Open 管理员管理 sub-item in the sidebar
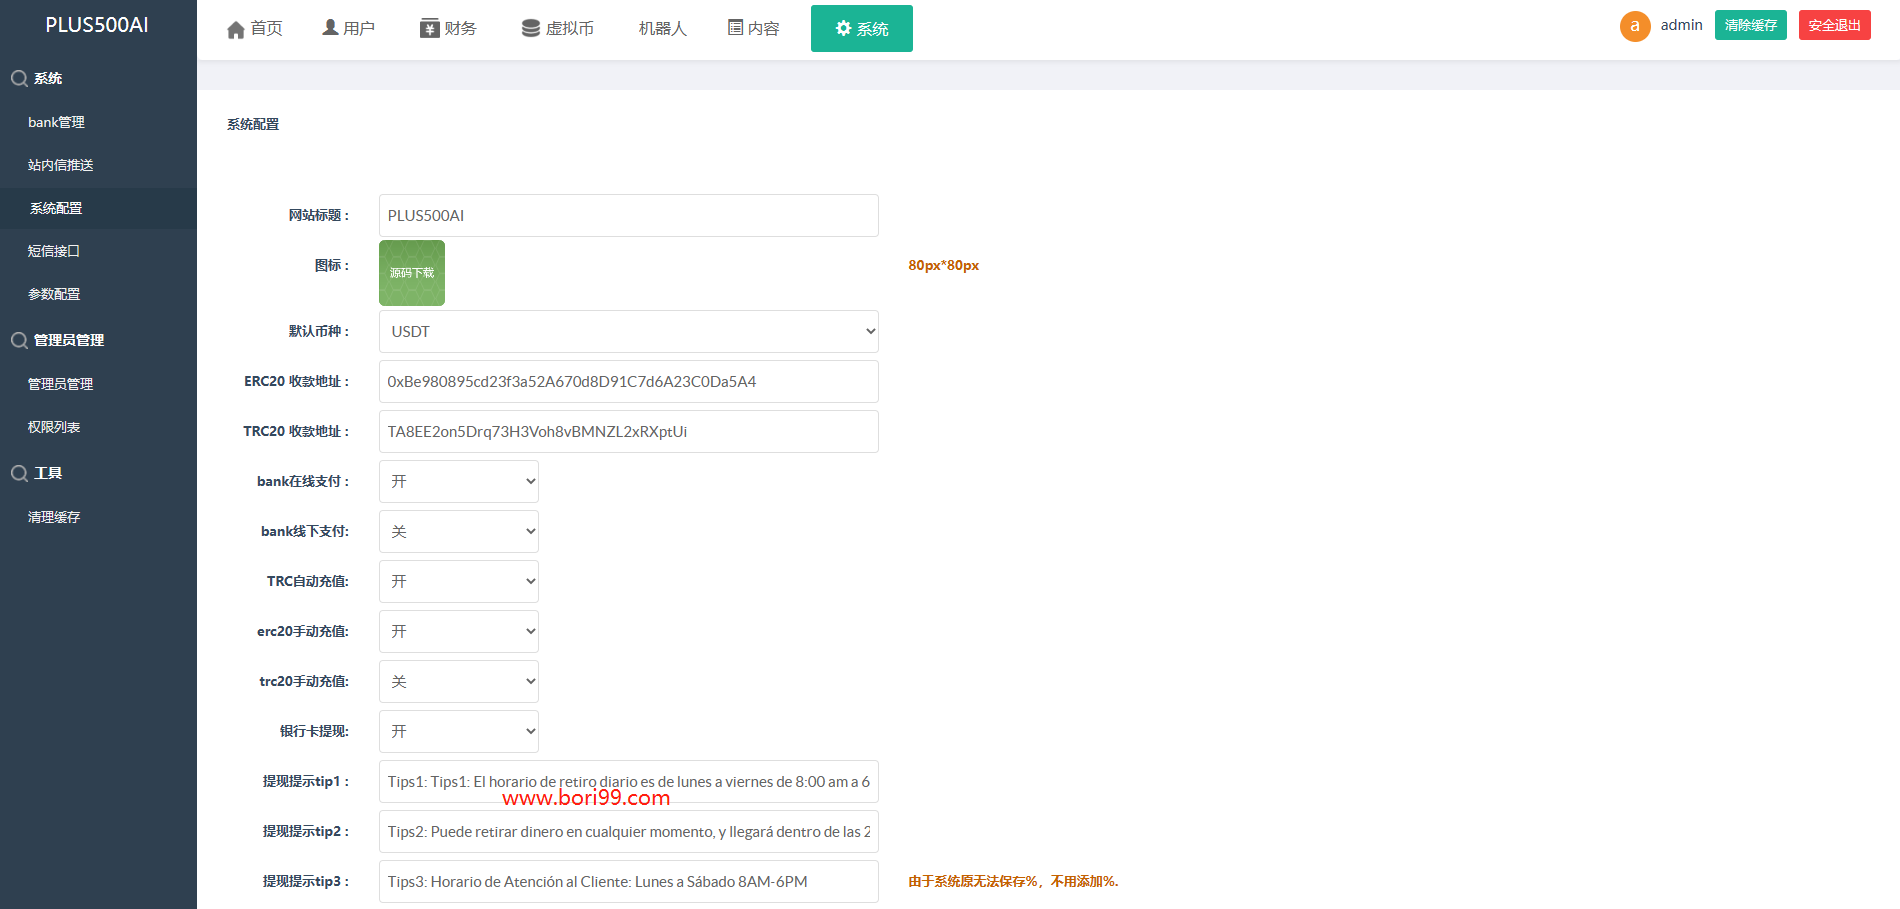This screenshot has width=1900, height=909. [x=98, y=384]
